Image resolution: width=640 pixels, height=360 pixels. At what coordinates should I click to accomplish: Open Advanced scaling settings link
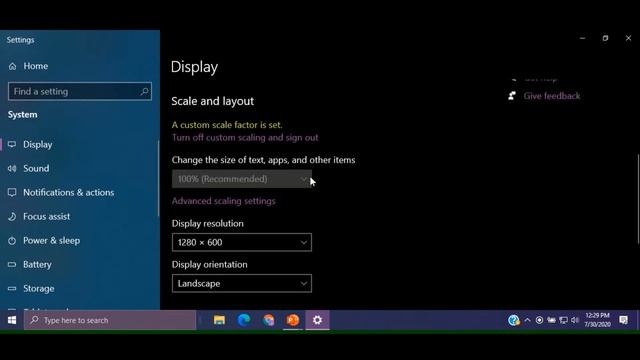click(x=224, y=201)
